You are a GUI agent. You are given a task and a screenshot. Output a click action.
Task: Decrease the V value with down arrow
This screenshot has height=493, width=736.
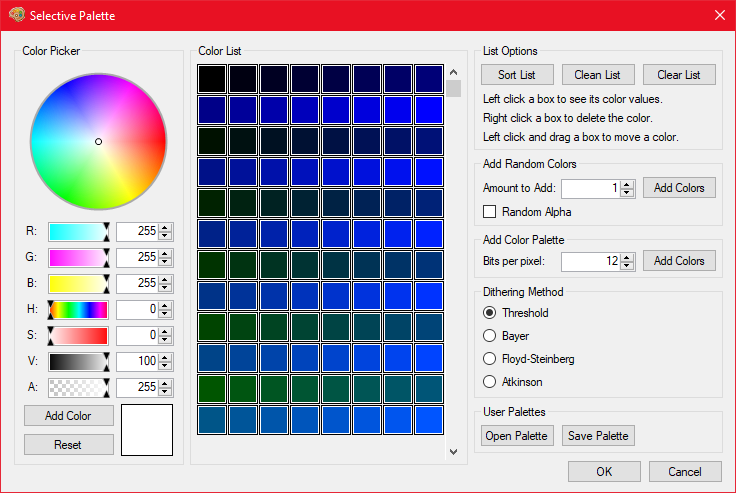coord(165,365)
